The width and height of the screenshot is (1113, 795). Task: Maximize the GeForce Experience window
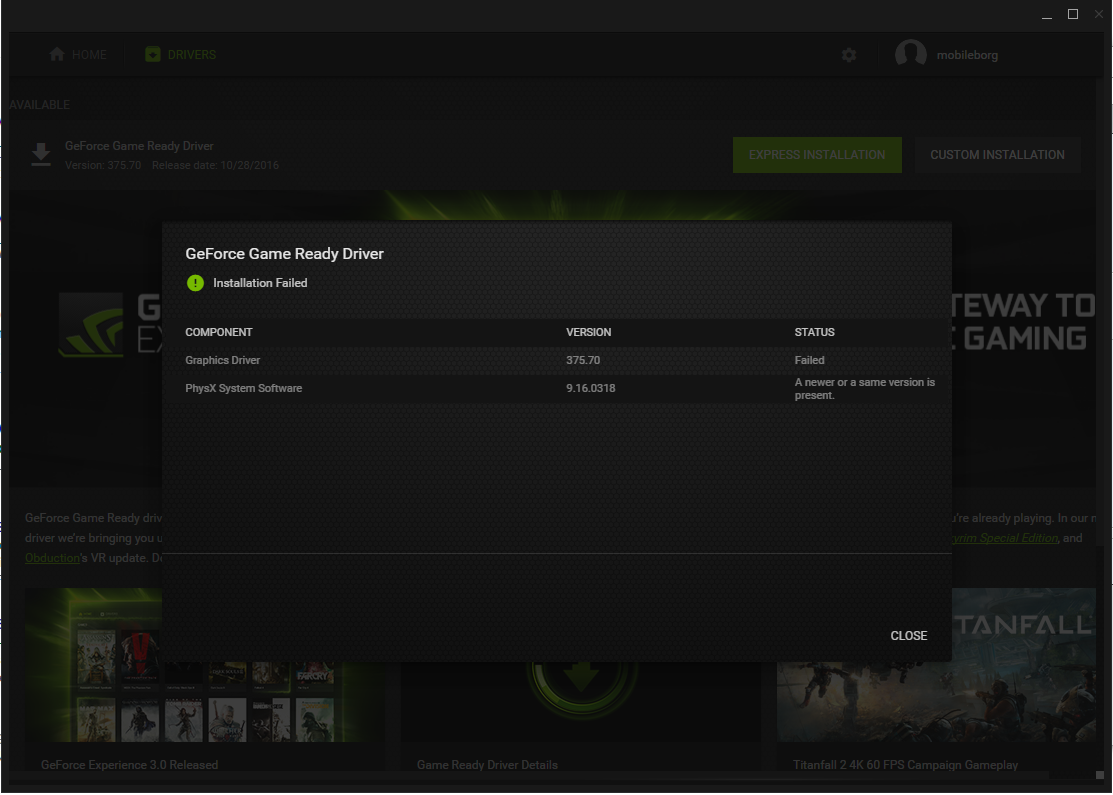[1073, 14]
